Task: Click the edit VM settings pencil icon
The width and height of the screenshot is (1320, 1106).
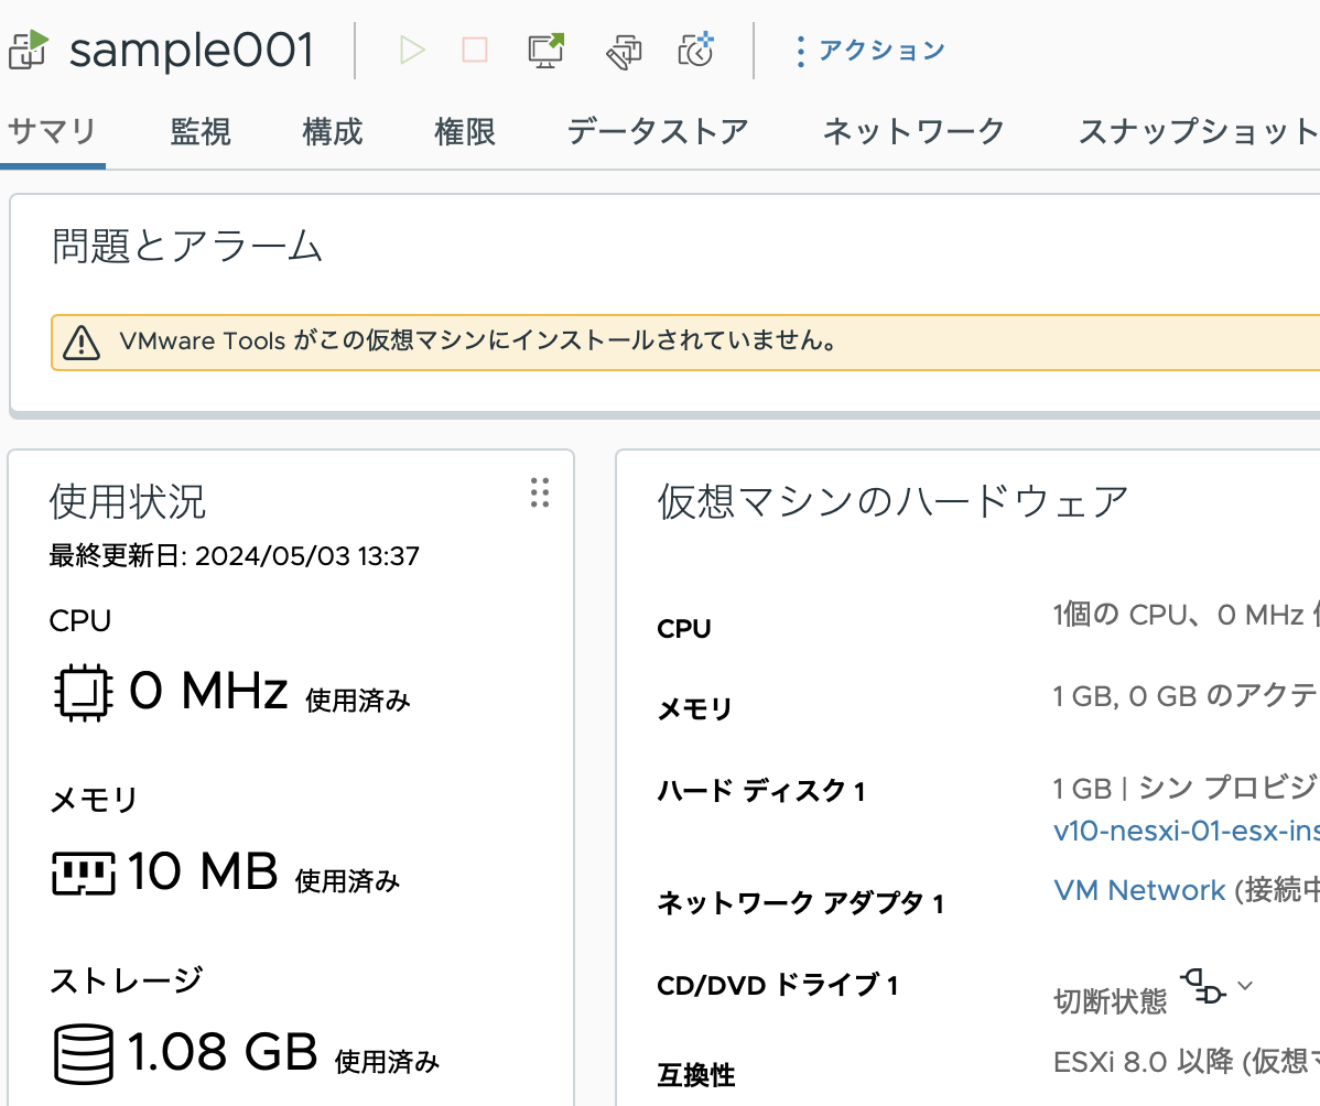Action: pos(622,50)
